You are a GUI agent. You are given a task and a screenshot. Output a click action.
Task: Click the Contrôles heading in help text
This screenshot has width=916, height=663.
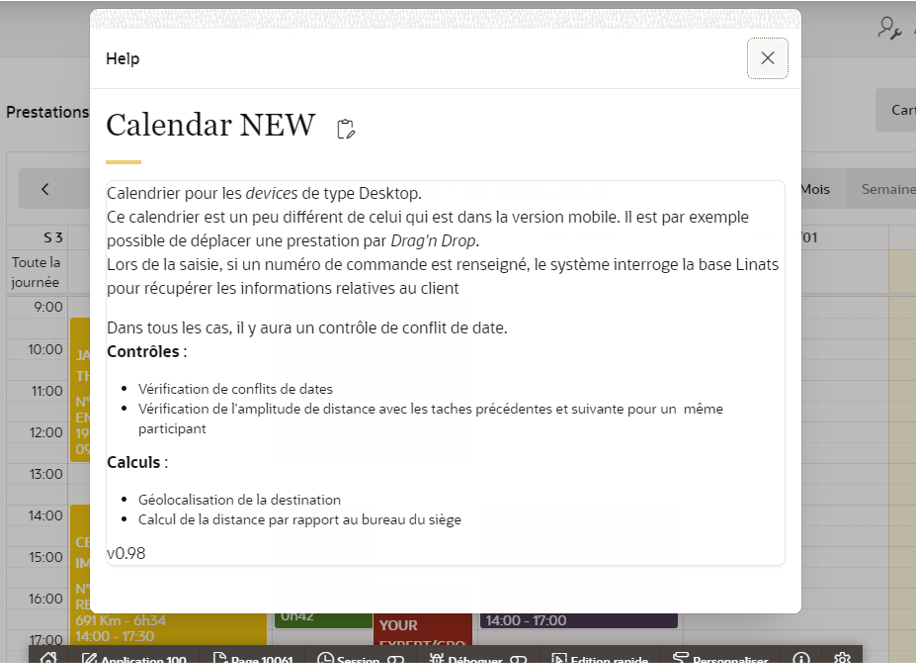[143, 352]
